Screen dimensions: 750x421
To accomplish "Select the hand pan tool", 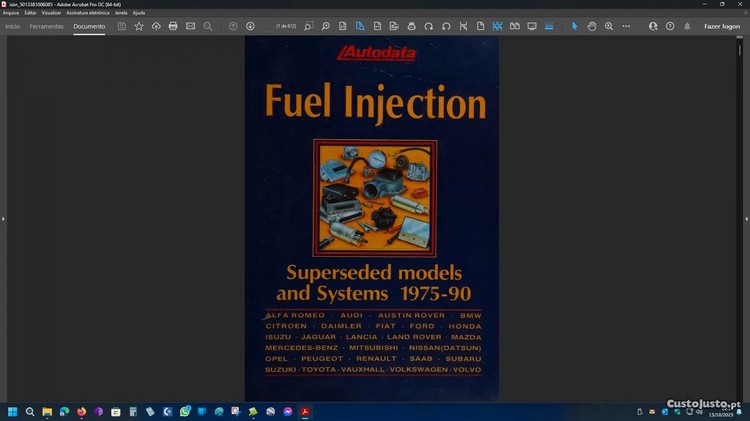I will [x=592, y=26].
